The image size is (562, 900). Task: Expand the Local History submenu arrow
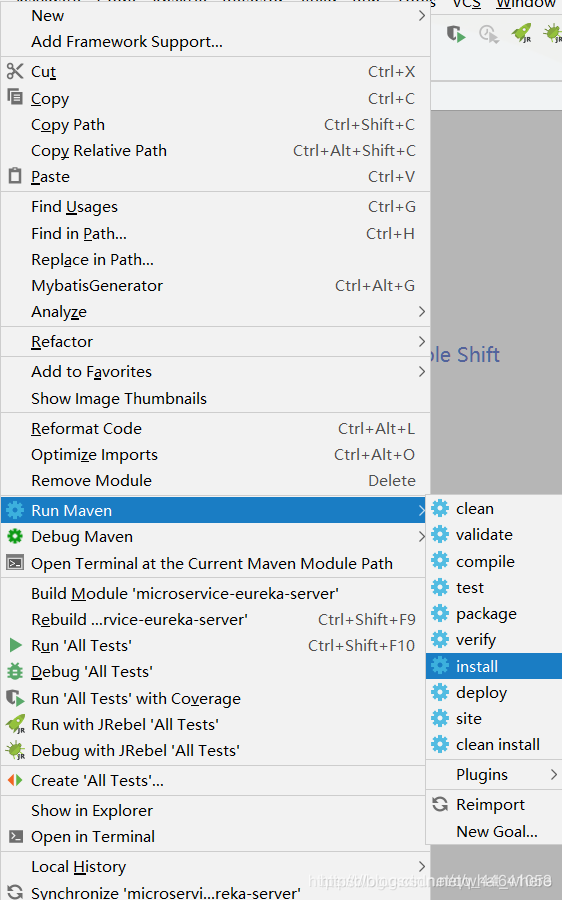pos(422,866)
